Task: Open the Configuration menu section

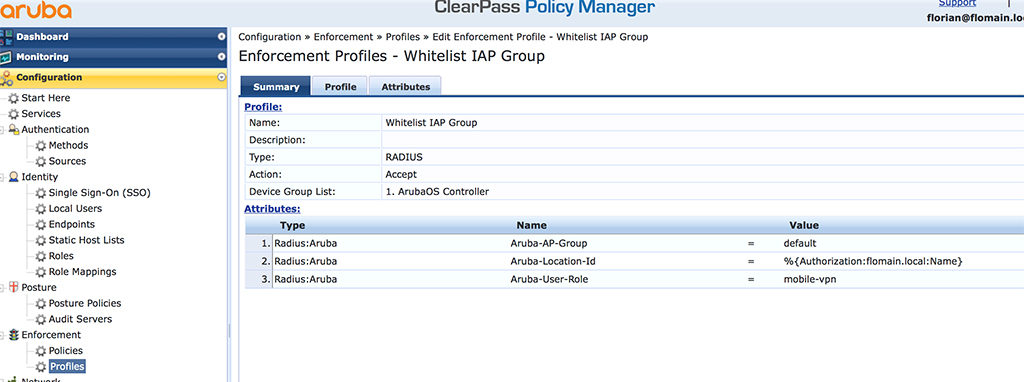Action: [114, 77]
